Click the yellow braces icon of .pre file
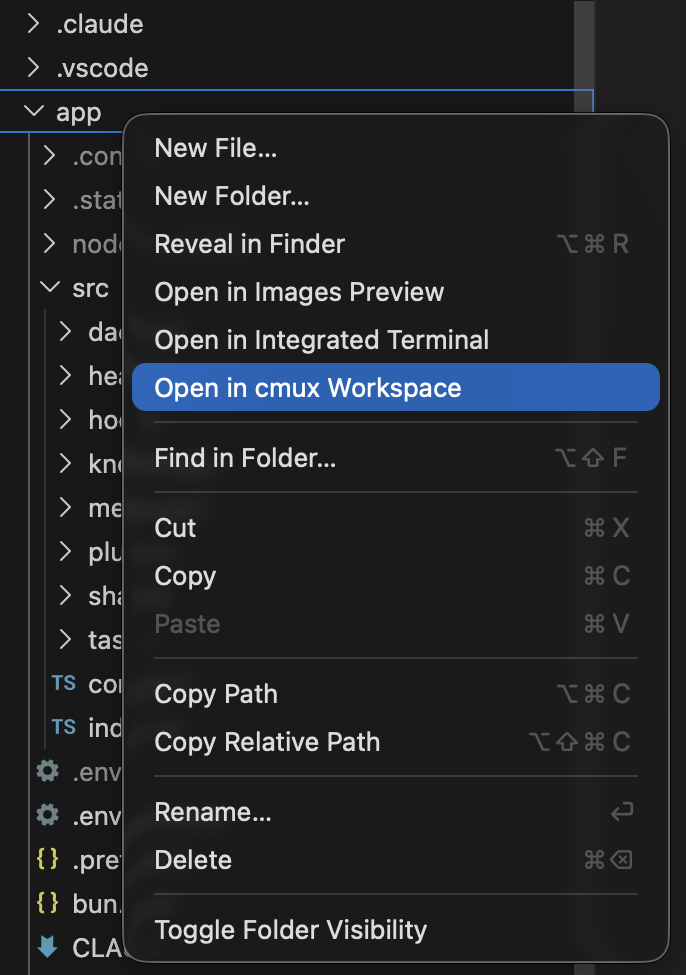The height and width of the screenshot is (975, 686). [48, 859]
